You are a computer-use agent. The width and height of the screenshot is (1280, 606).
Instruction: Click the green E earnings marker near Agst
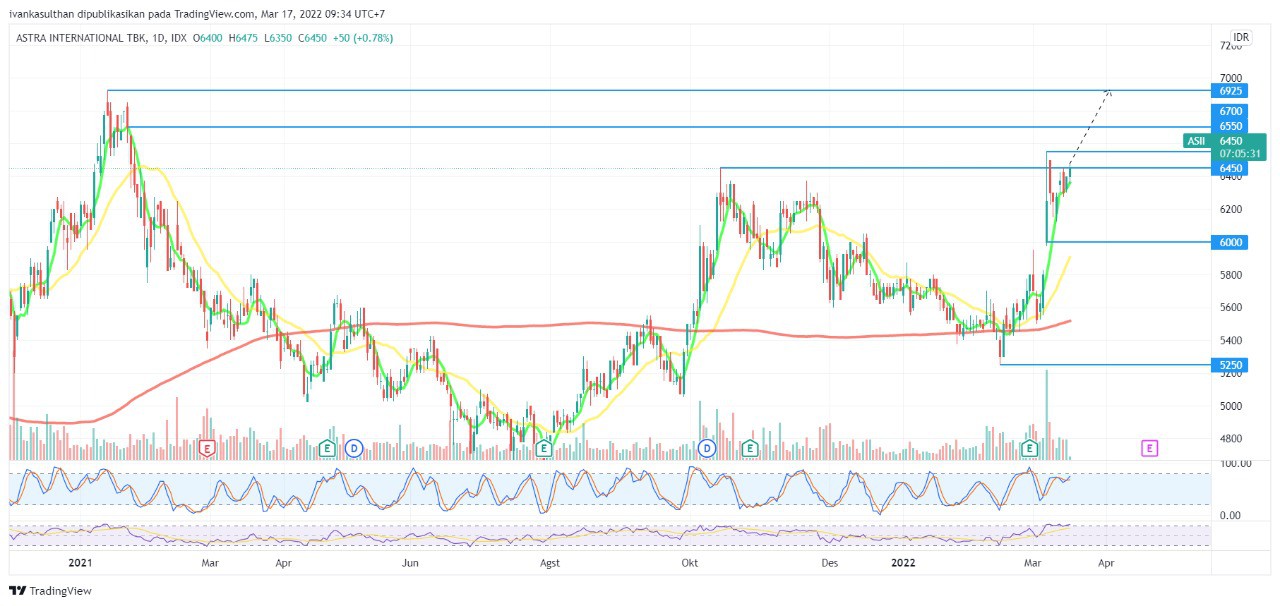pyautogui.click(x=544, y=448)
